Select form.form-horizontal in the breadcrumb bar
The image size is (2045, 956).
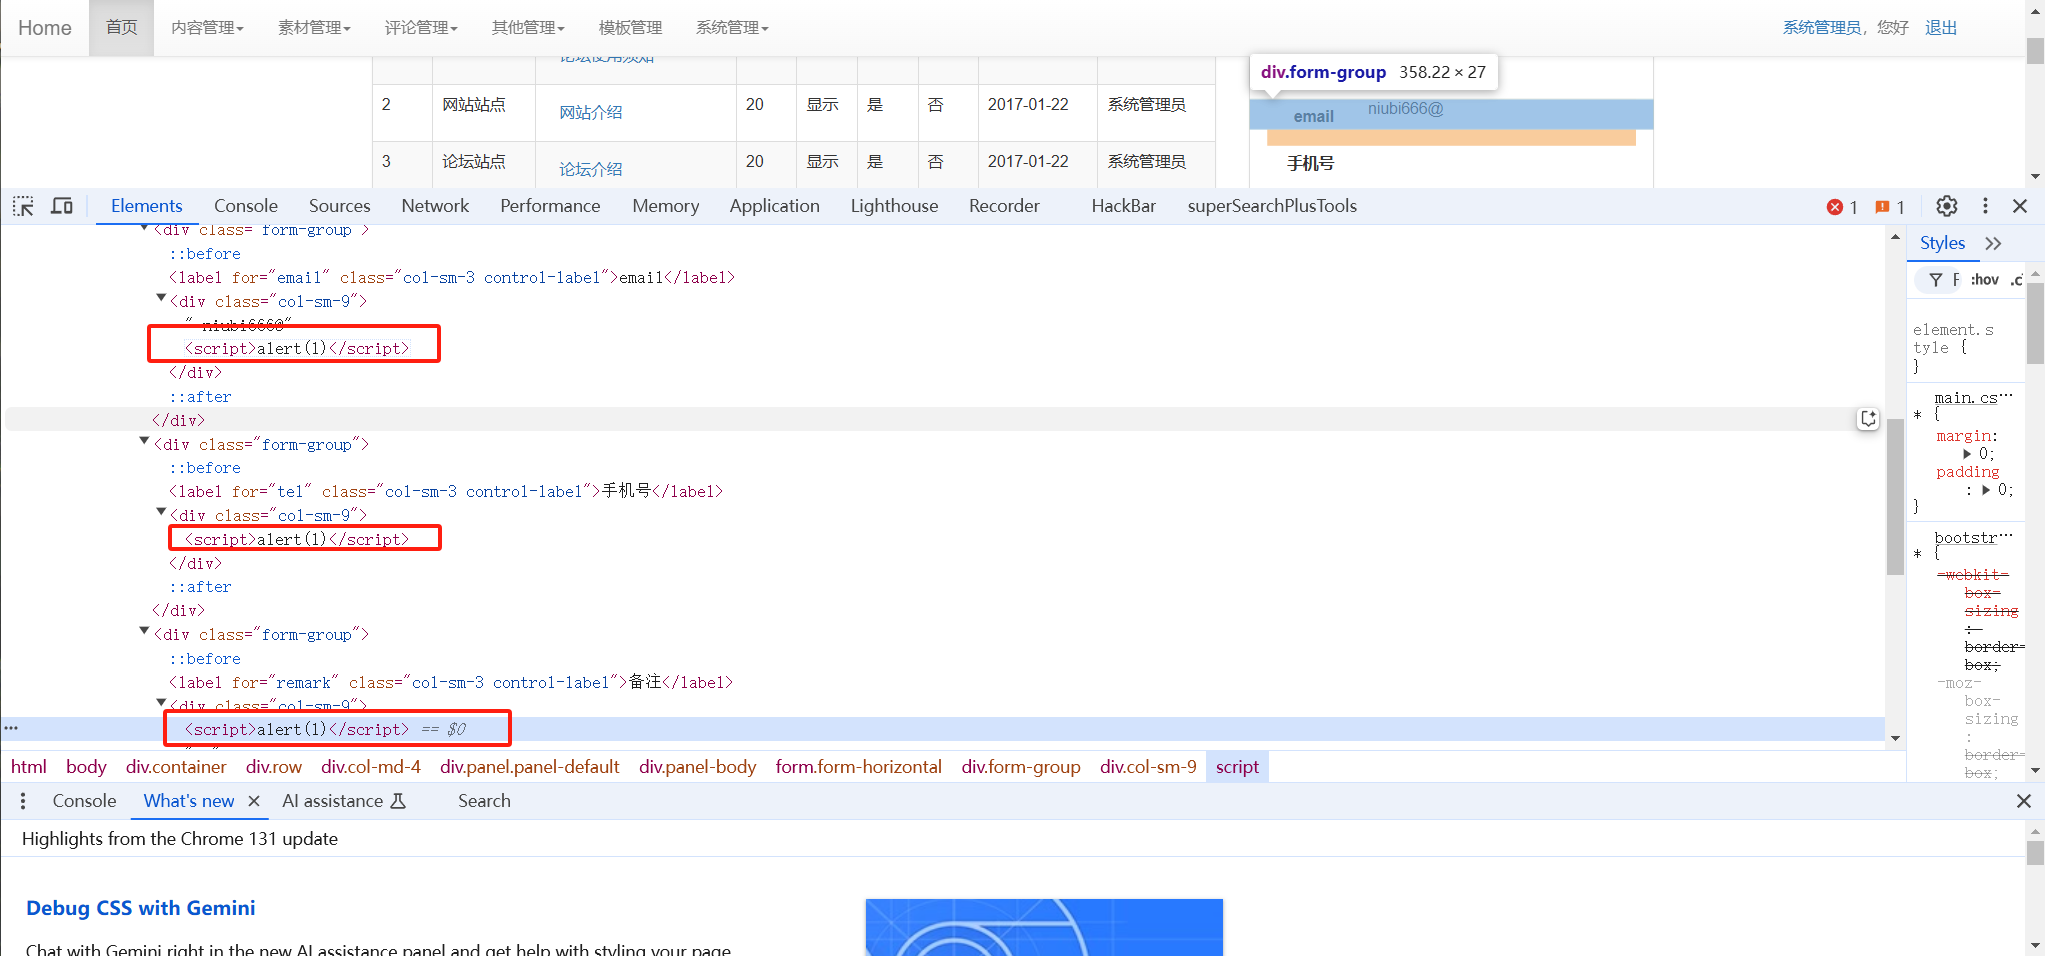tap(858, 767)
